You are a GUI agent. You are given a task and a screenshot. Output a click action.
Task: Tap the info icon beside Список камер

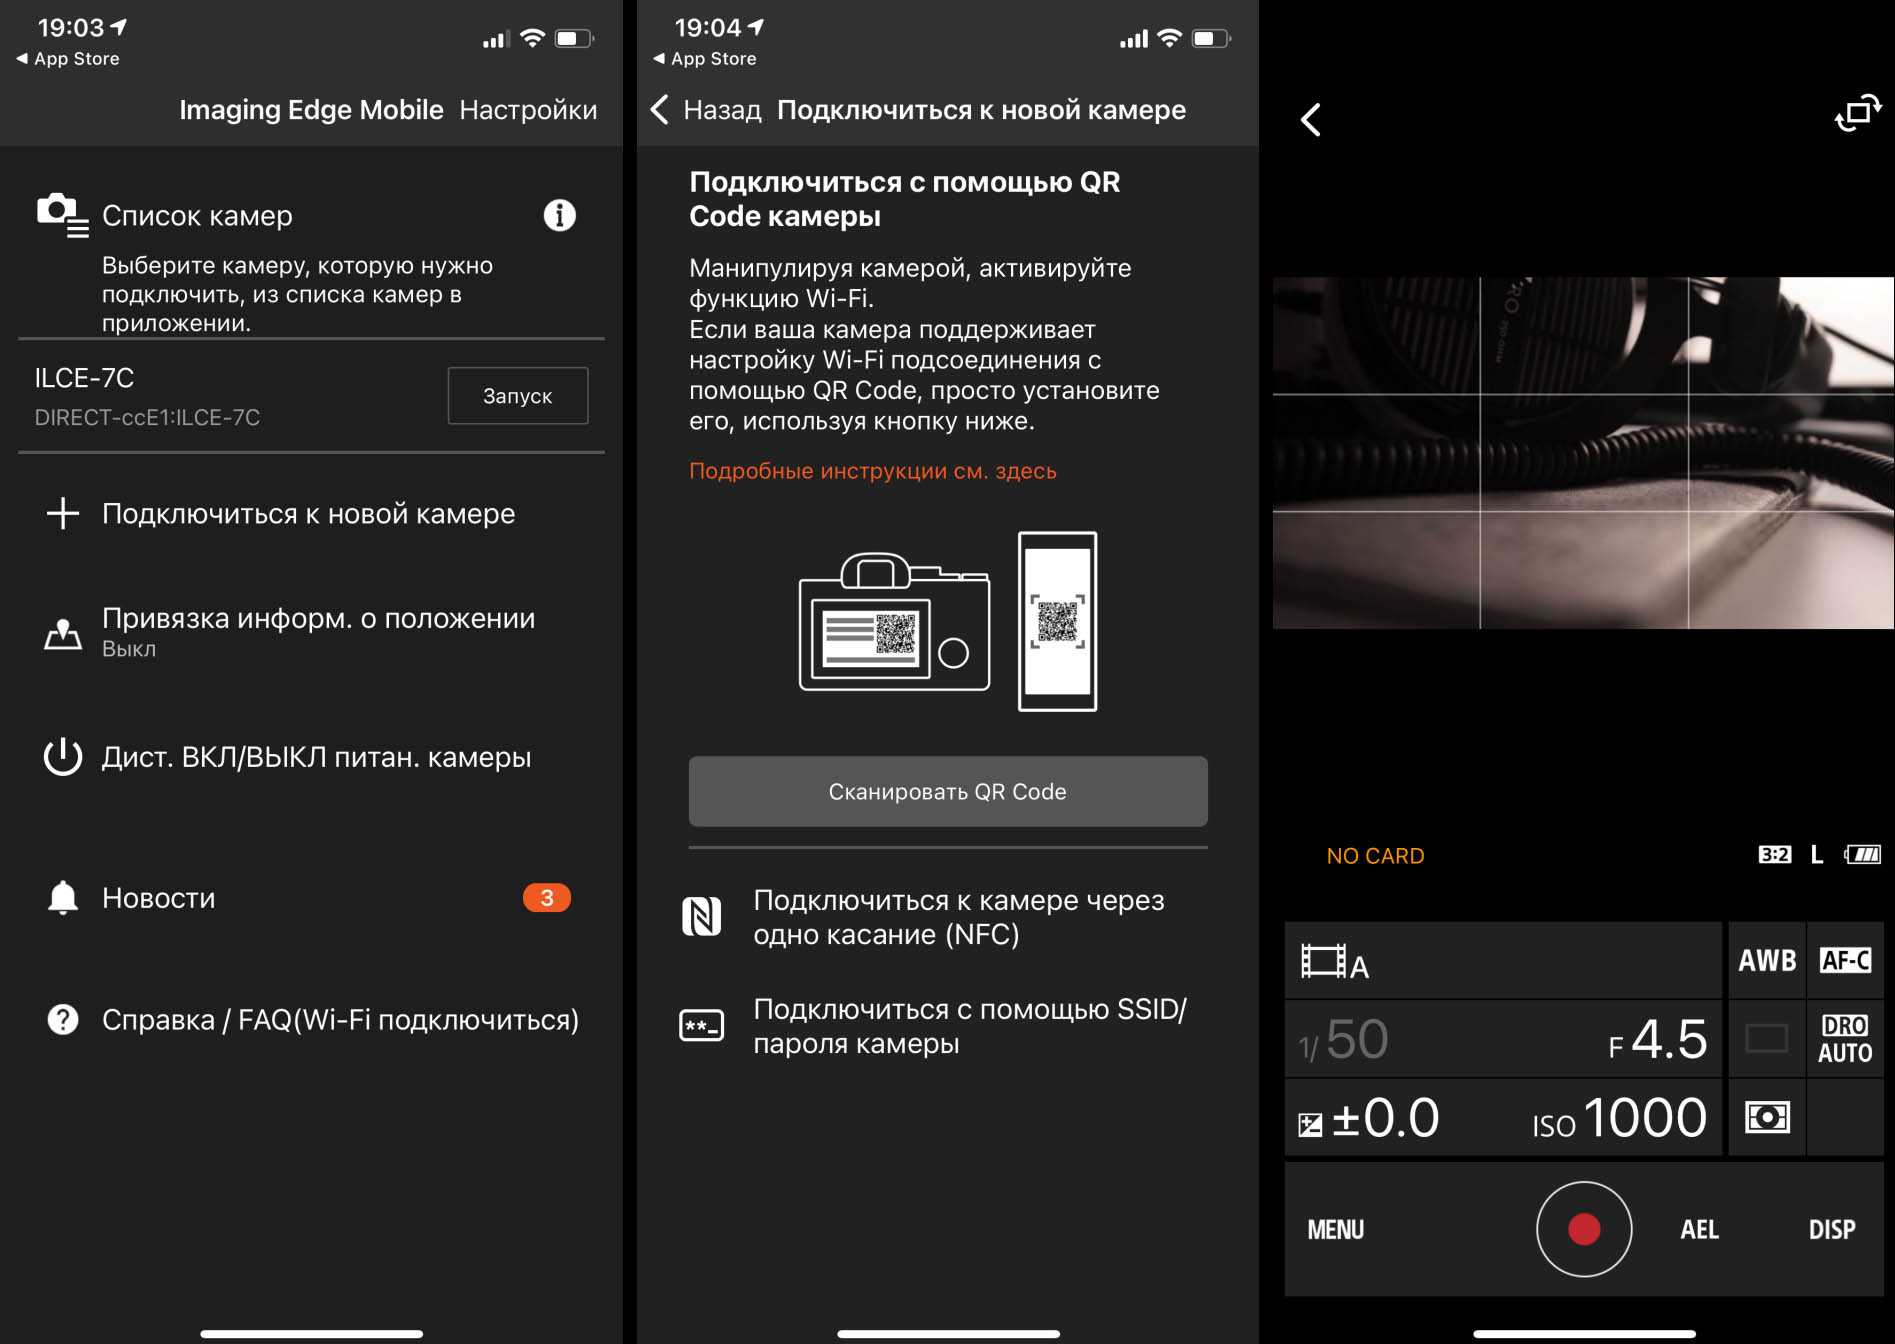tap(559, 215)
